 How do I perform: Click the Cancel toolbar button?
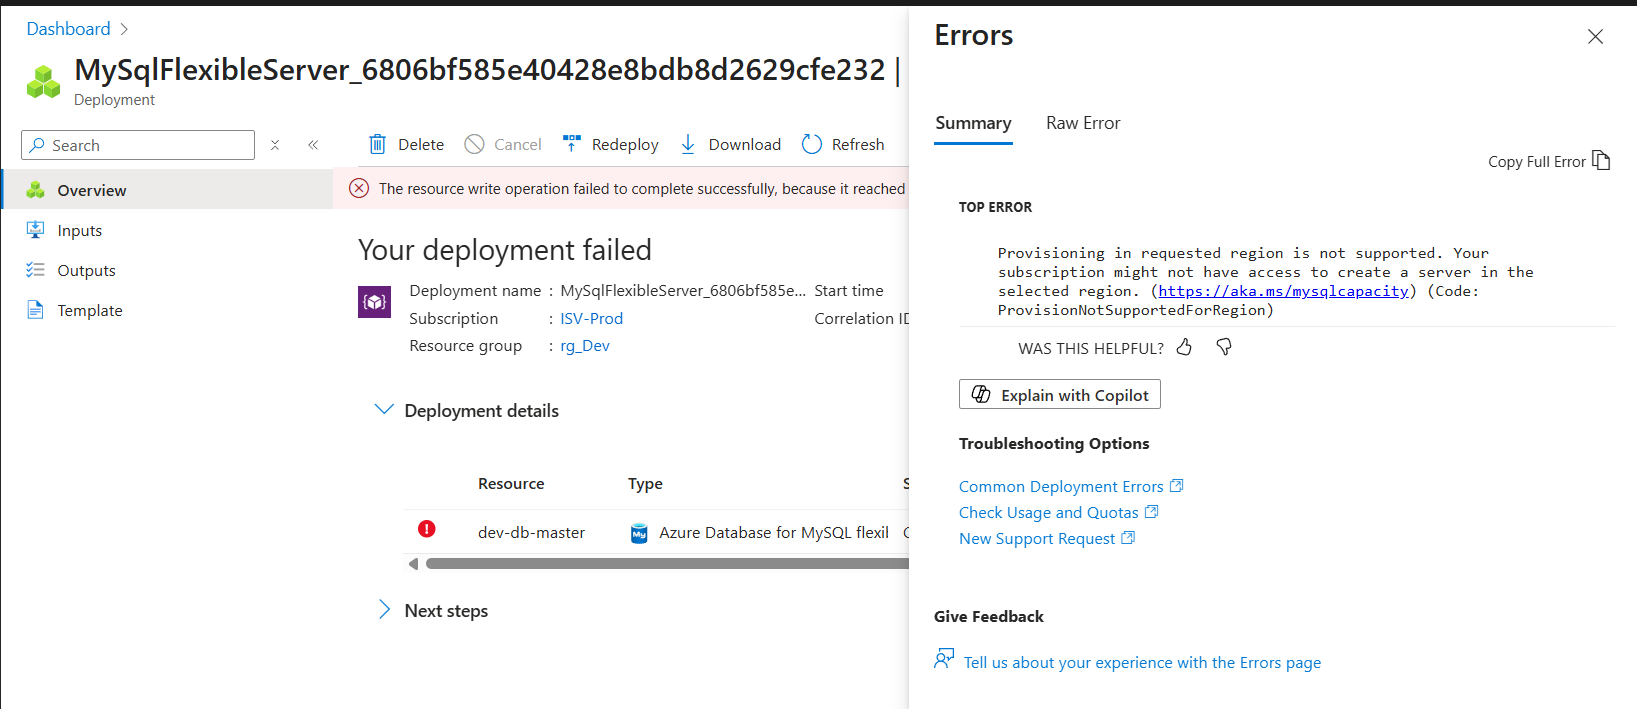tap(503, 144)
